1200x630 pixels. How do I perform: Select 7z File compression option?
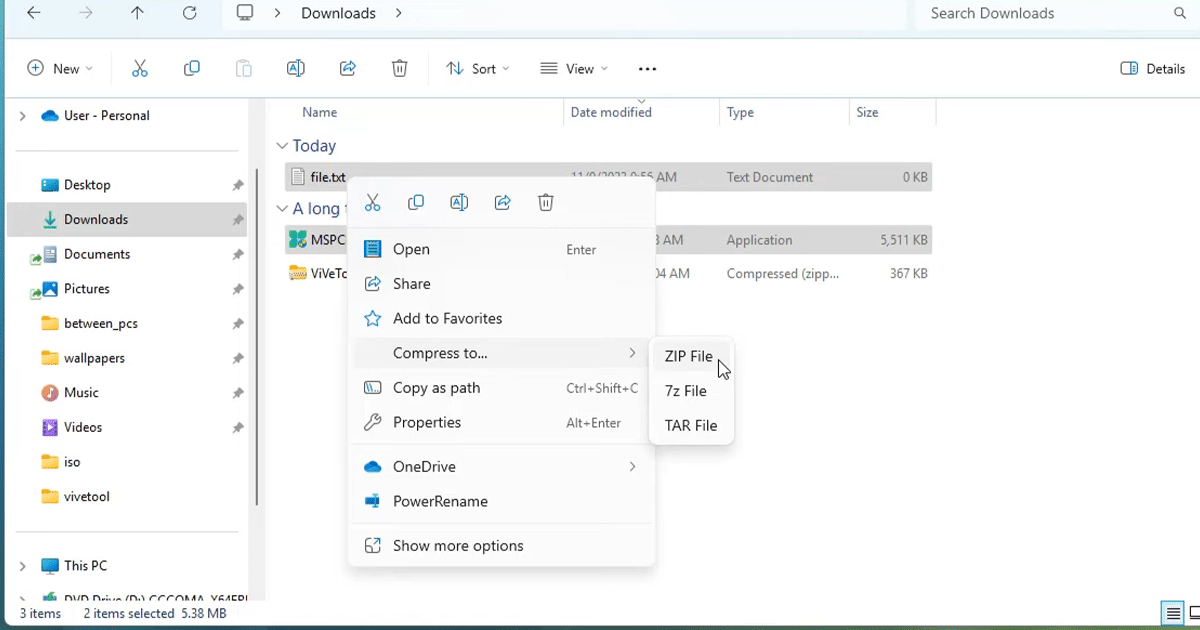(686, 391)
